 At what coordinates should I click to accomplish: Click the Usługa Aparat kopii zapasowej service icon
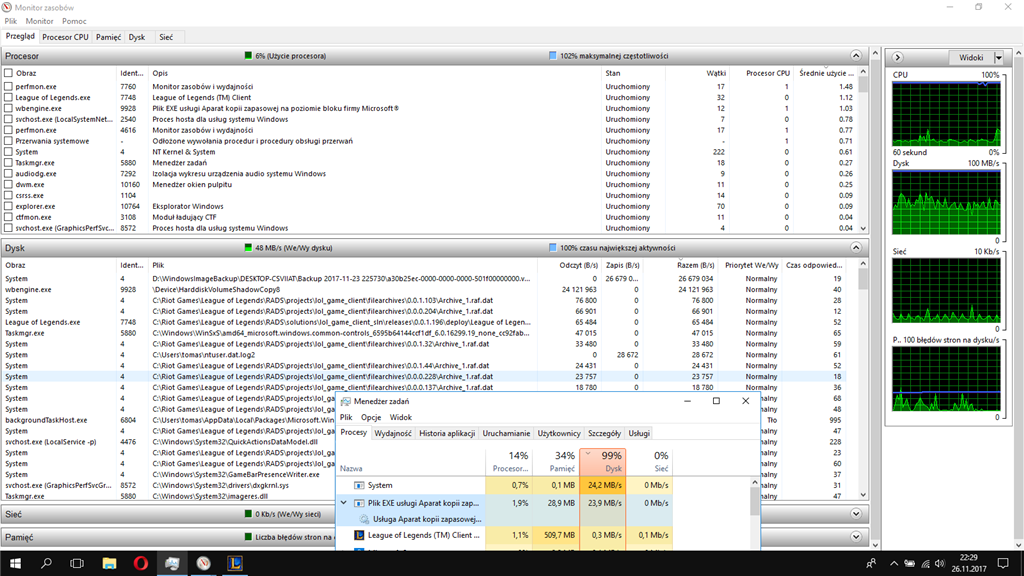pos(364,519)
